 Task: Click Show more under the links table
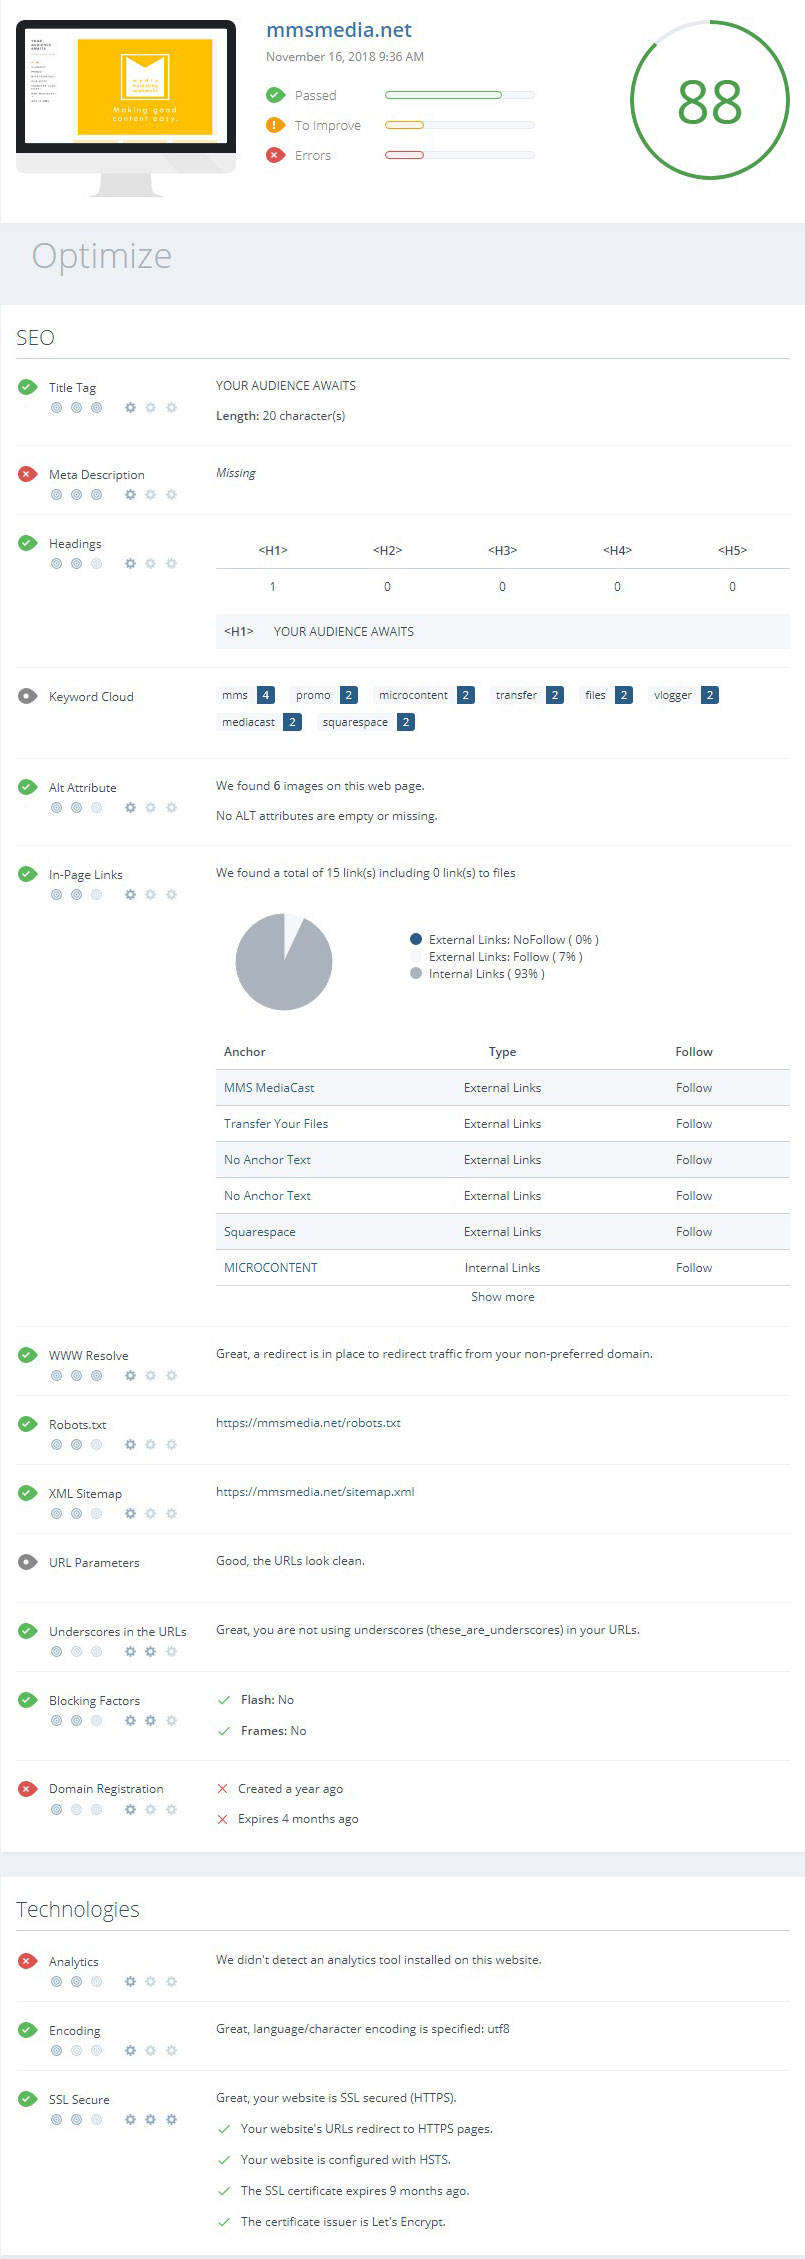[x=503, y=1297]
